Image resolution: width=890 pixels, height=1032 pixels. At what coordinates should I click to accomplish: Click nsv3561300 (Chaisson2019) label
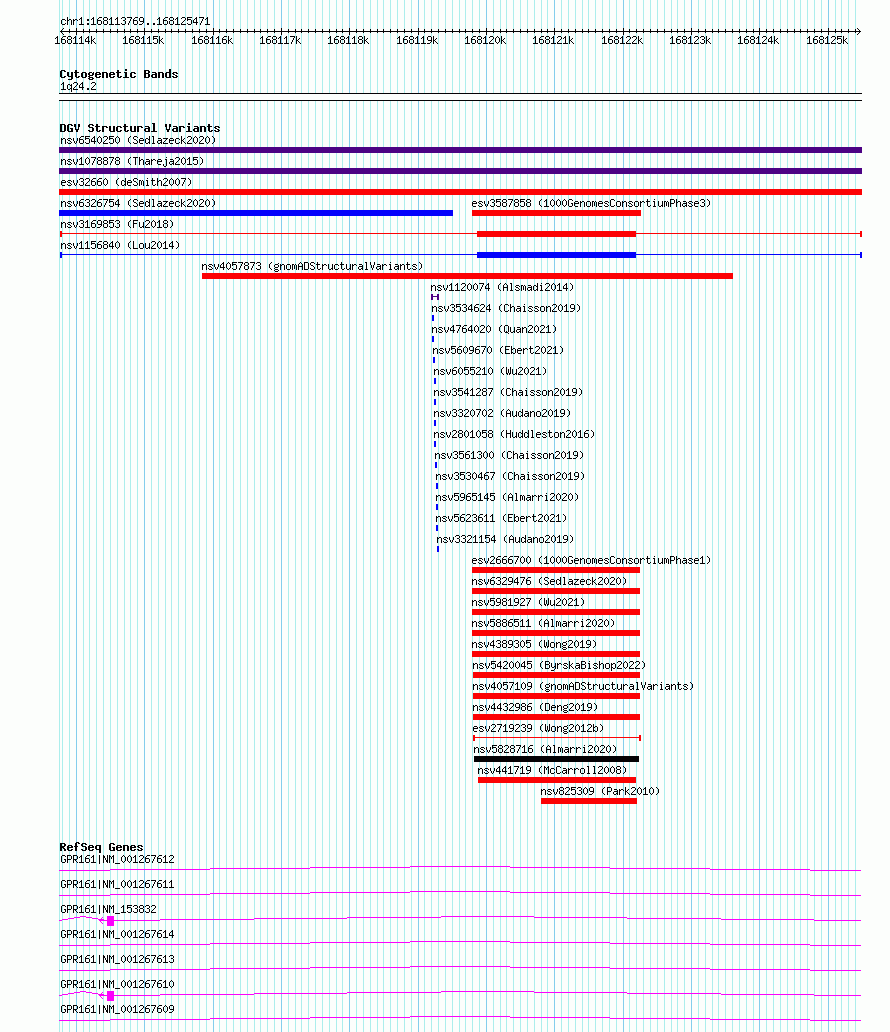tap(510, 456)
